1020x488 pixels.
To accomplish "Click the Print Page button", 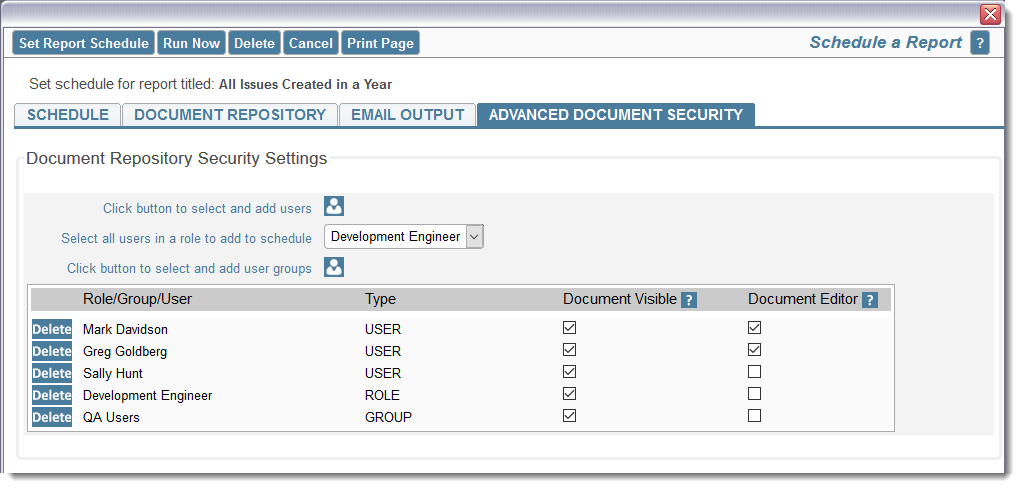I will [x=380, y=43].
